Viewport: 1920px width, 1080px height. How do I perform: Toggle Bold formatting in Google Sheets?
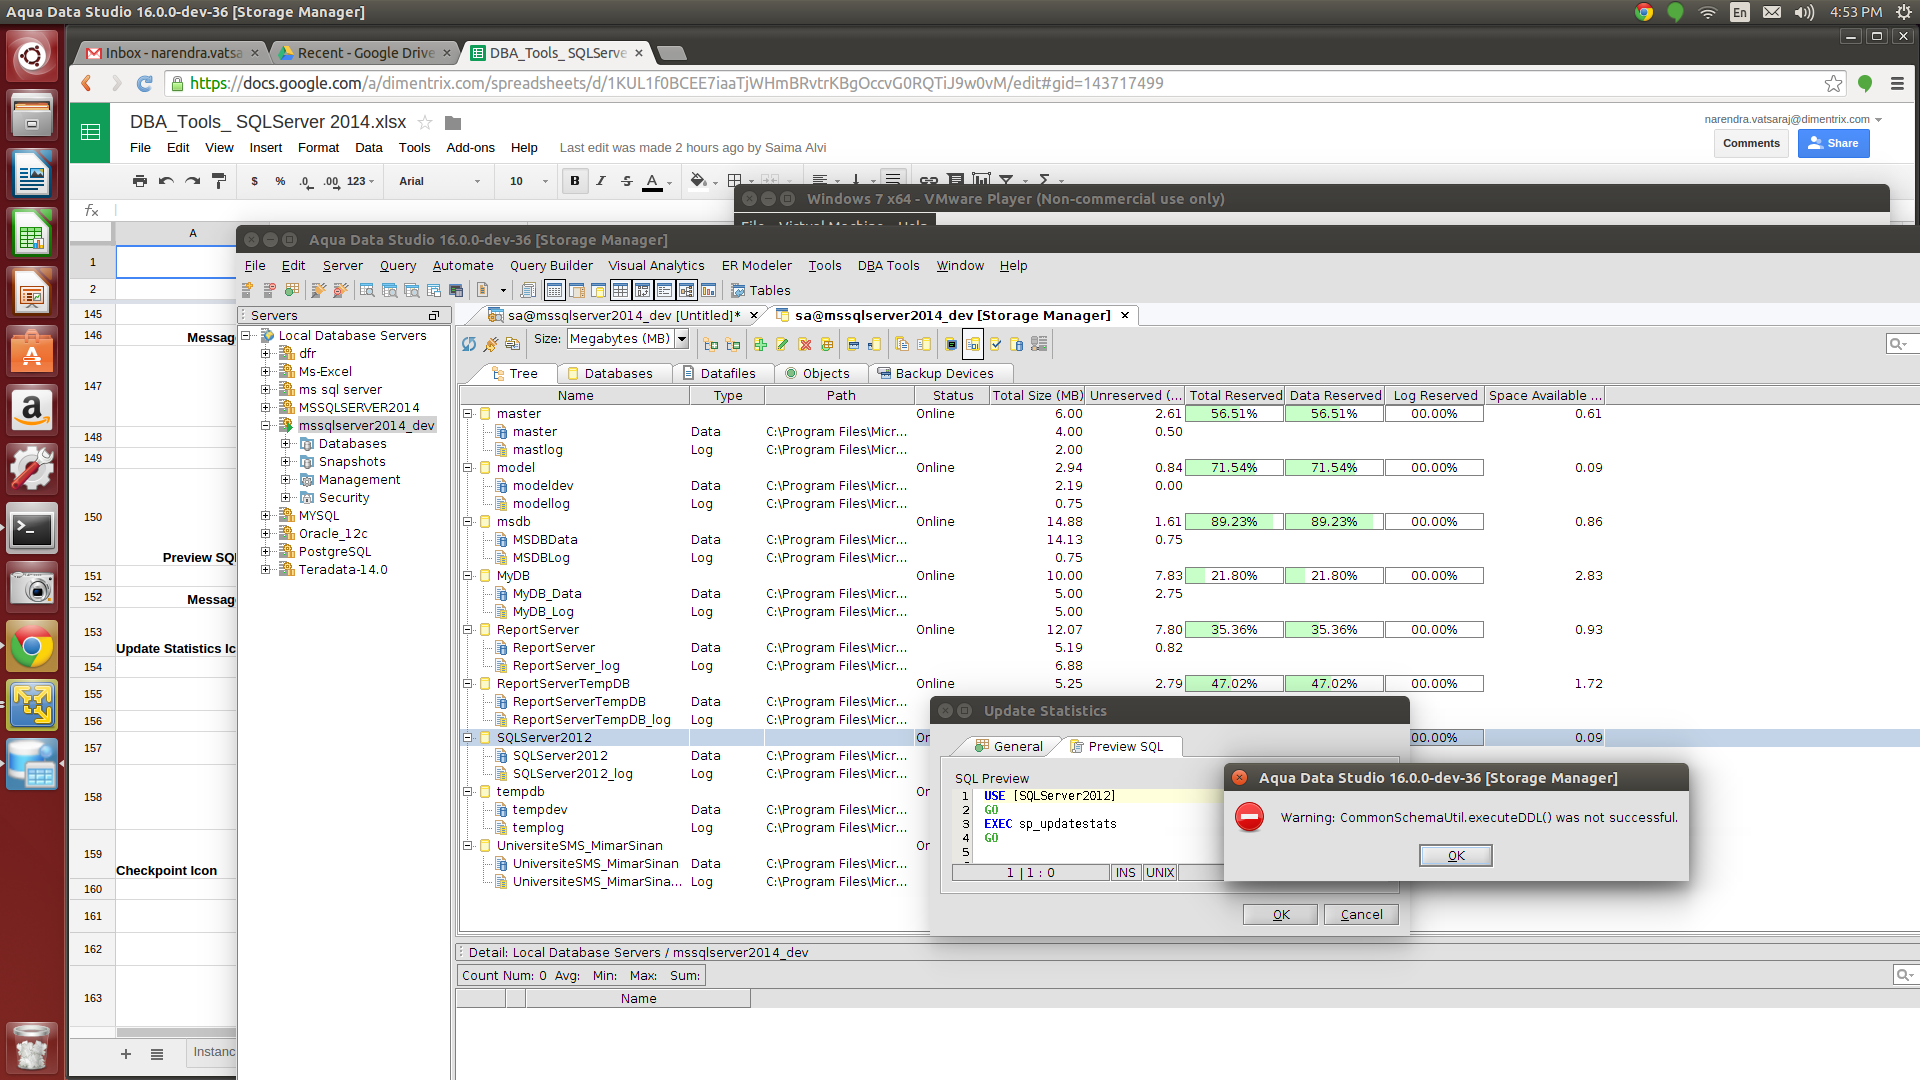(x=574, y=181)
